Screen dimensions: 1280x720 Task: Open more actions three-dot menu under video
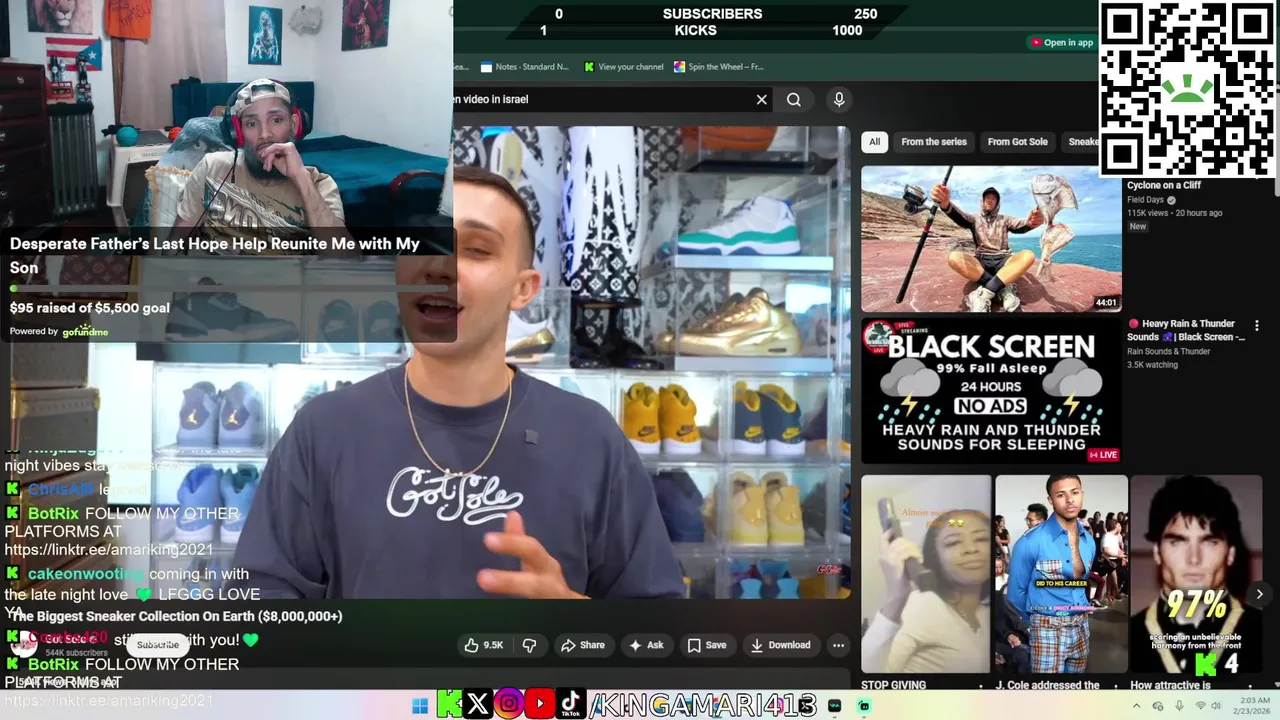[x=838, y=645]
